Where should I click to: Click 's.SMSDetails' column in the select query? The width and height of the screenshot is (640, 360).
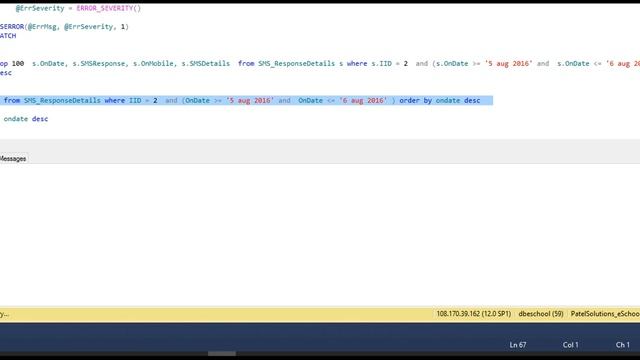pos(205,64)
